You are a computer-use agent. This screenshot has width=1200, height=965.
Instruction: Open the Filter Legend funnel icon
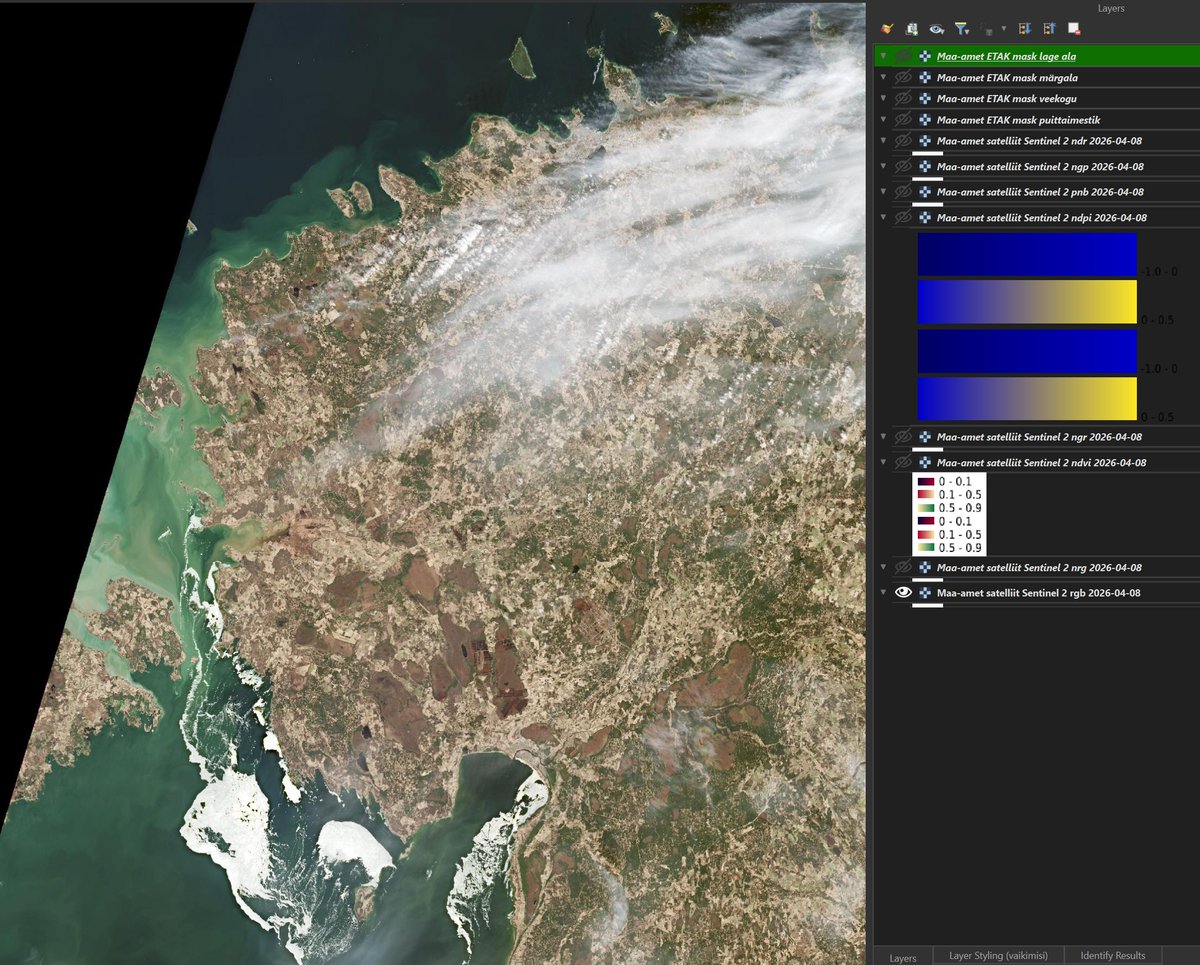[x=961, y=30]
